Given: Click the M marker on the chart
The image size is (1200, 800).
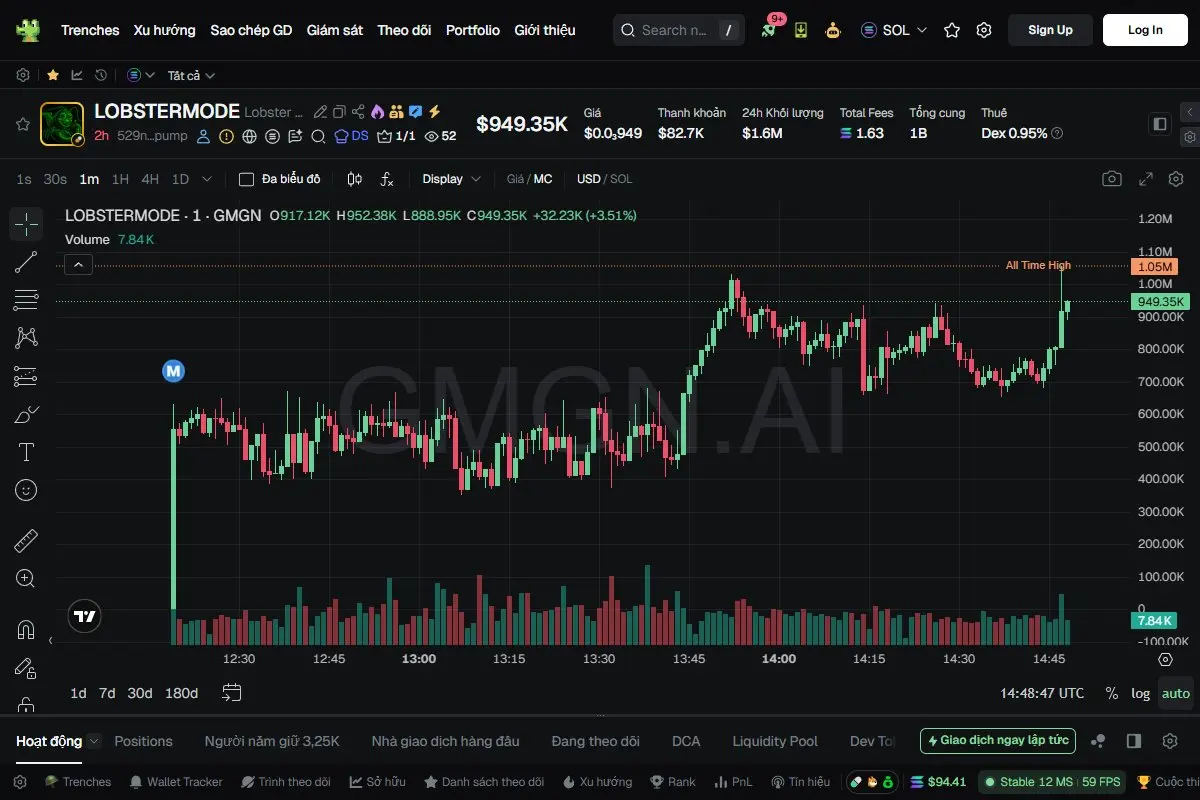Looking at the screenshot, I should [174, 371].
